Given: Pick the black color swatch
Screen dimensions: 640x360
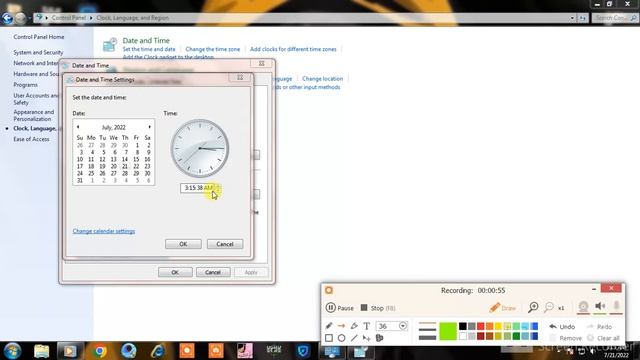Looking at the screenshot, I should pos(462,326).
